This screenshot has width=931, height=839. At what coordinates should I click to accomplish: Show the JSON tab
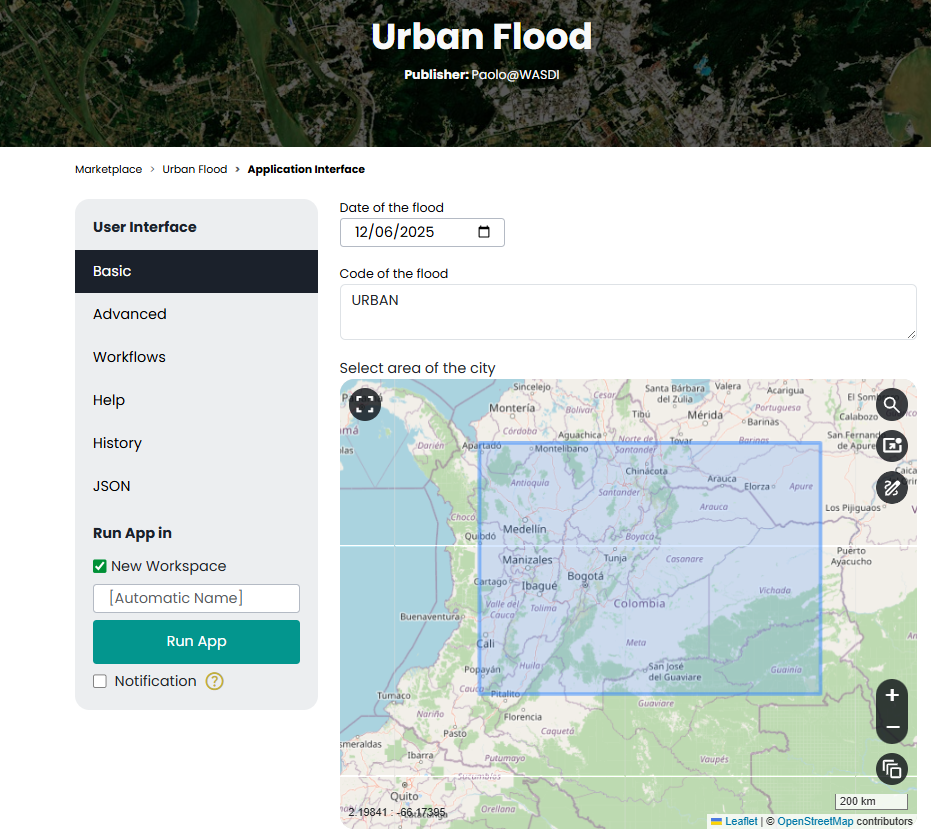click(196, 486)
